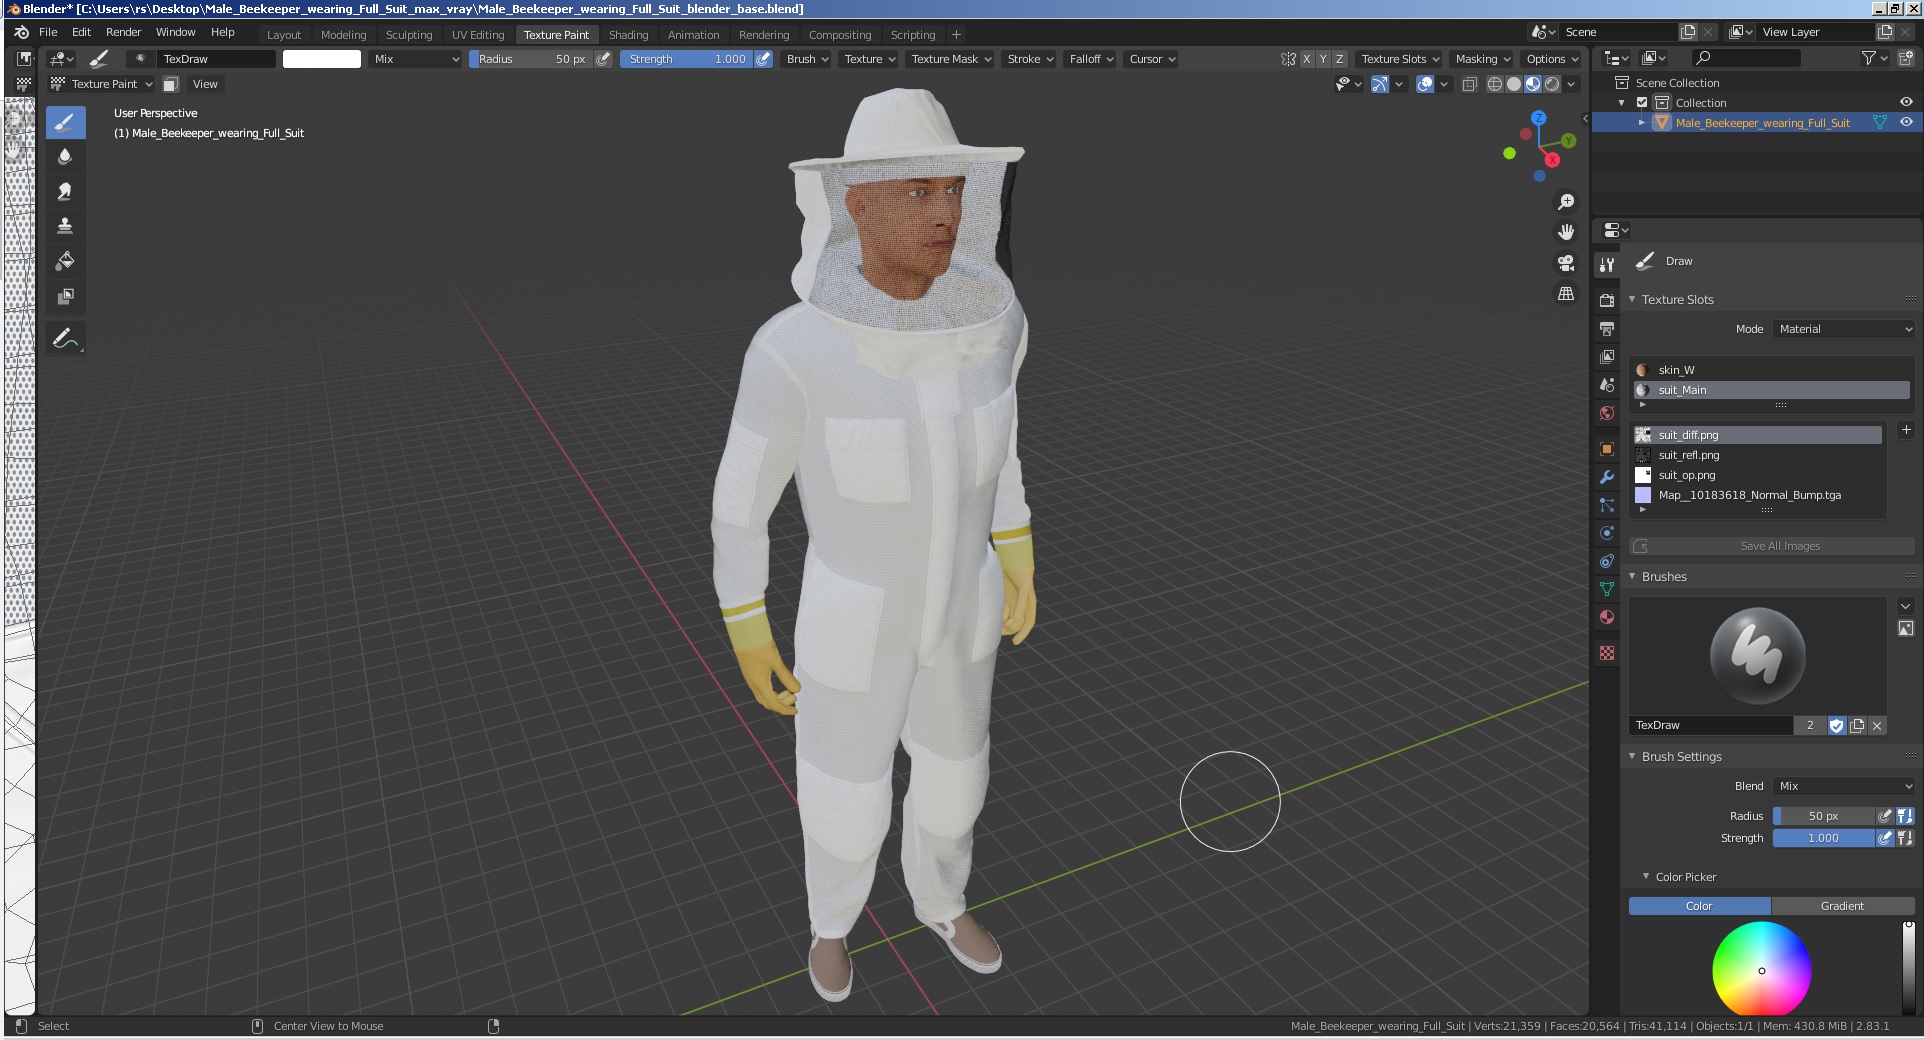This screenshot has width=1924, height=1040.
Task: Select the Fill bucket tool
Action: [x=65, y=261]
